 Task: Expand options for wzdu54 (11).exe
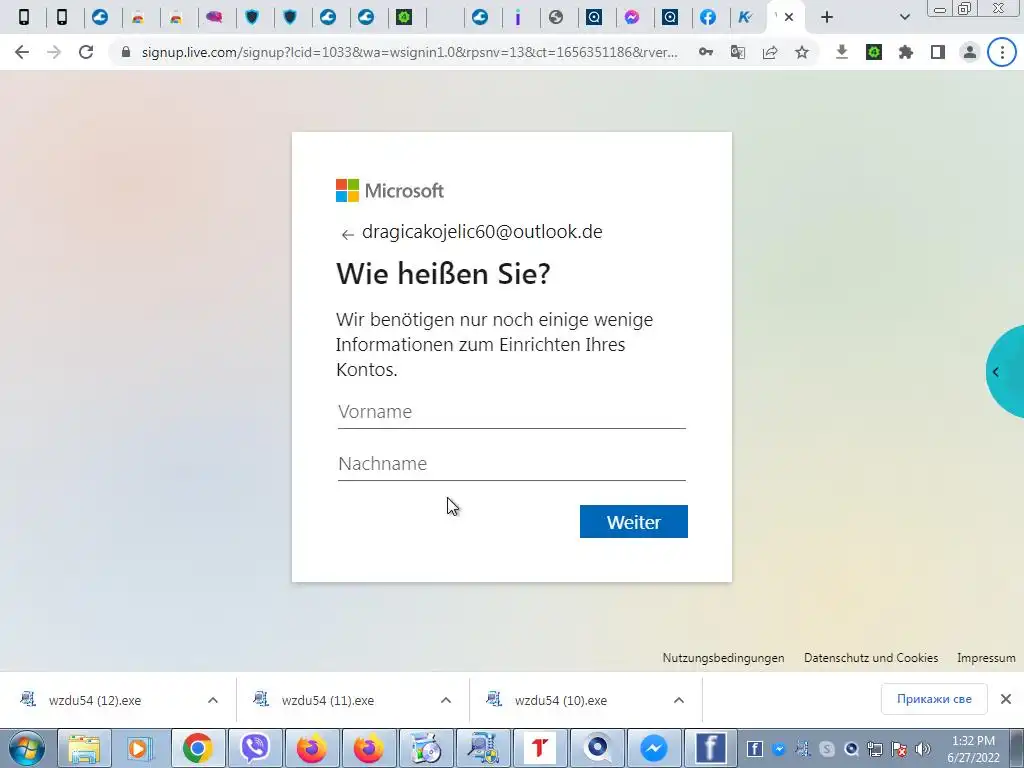tap(446, 700)
